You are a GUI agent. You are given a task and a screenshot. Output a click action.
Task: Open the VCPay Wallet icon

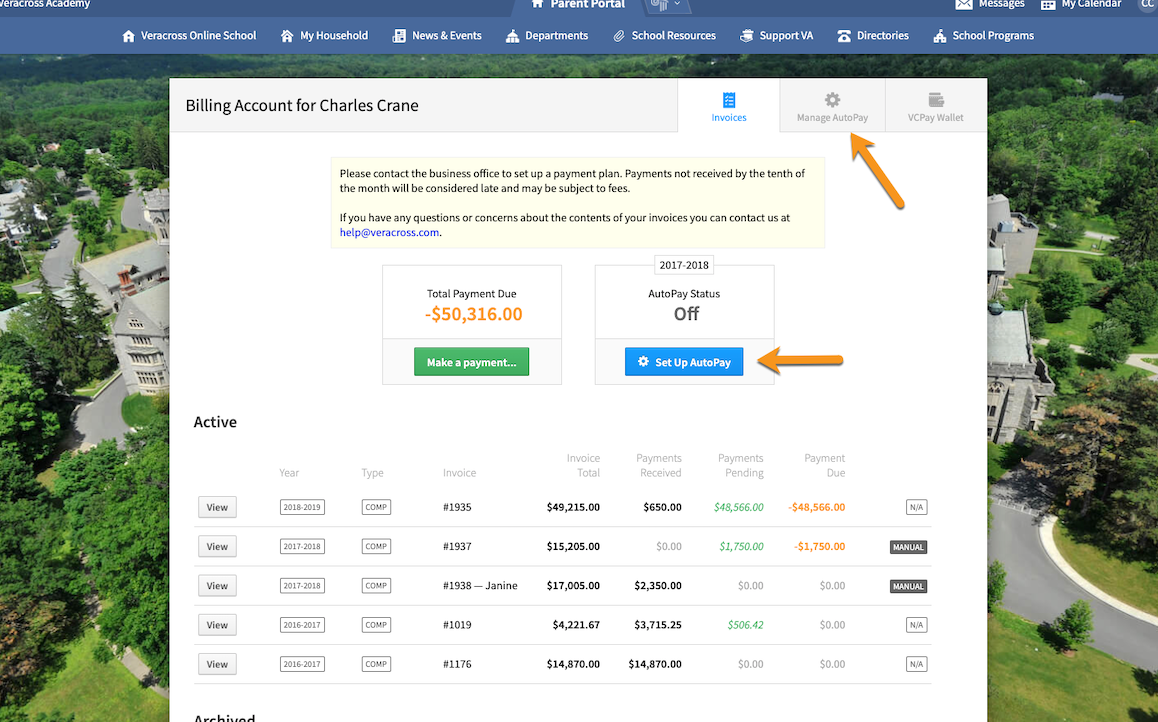pyautogui.click(x=935, y=100)
